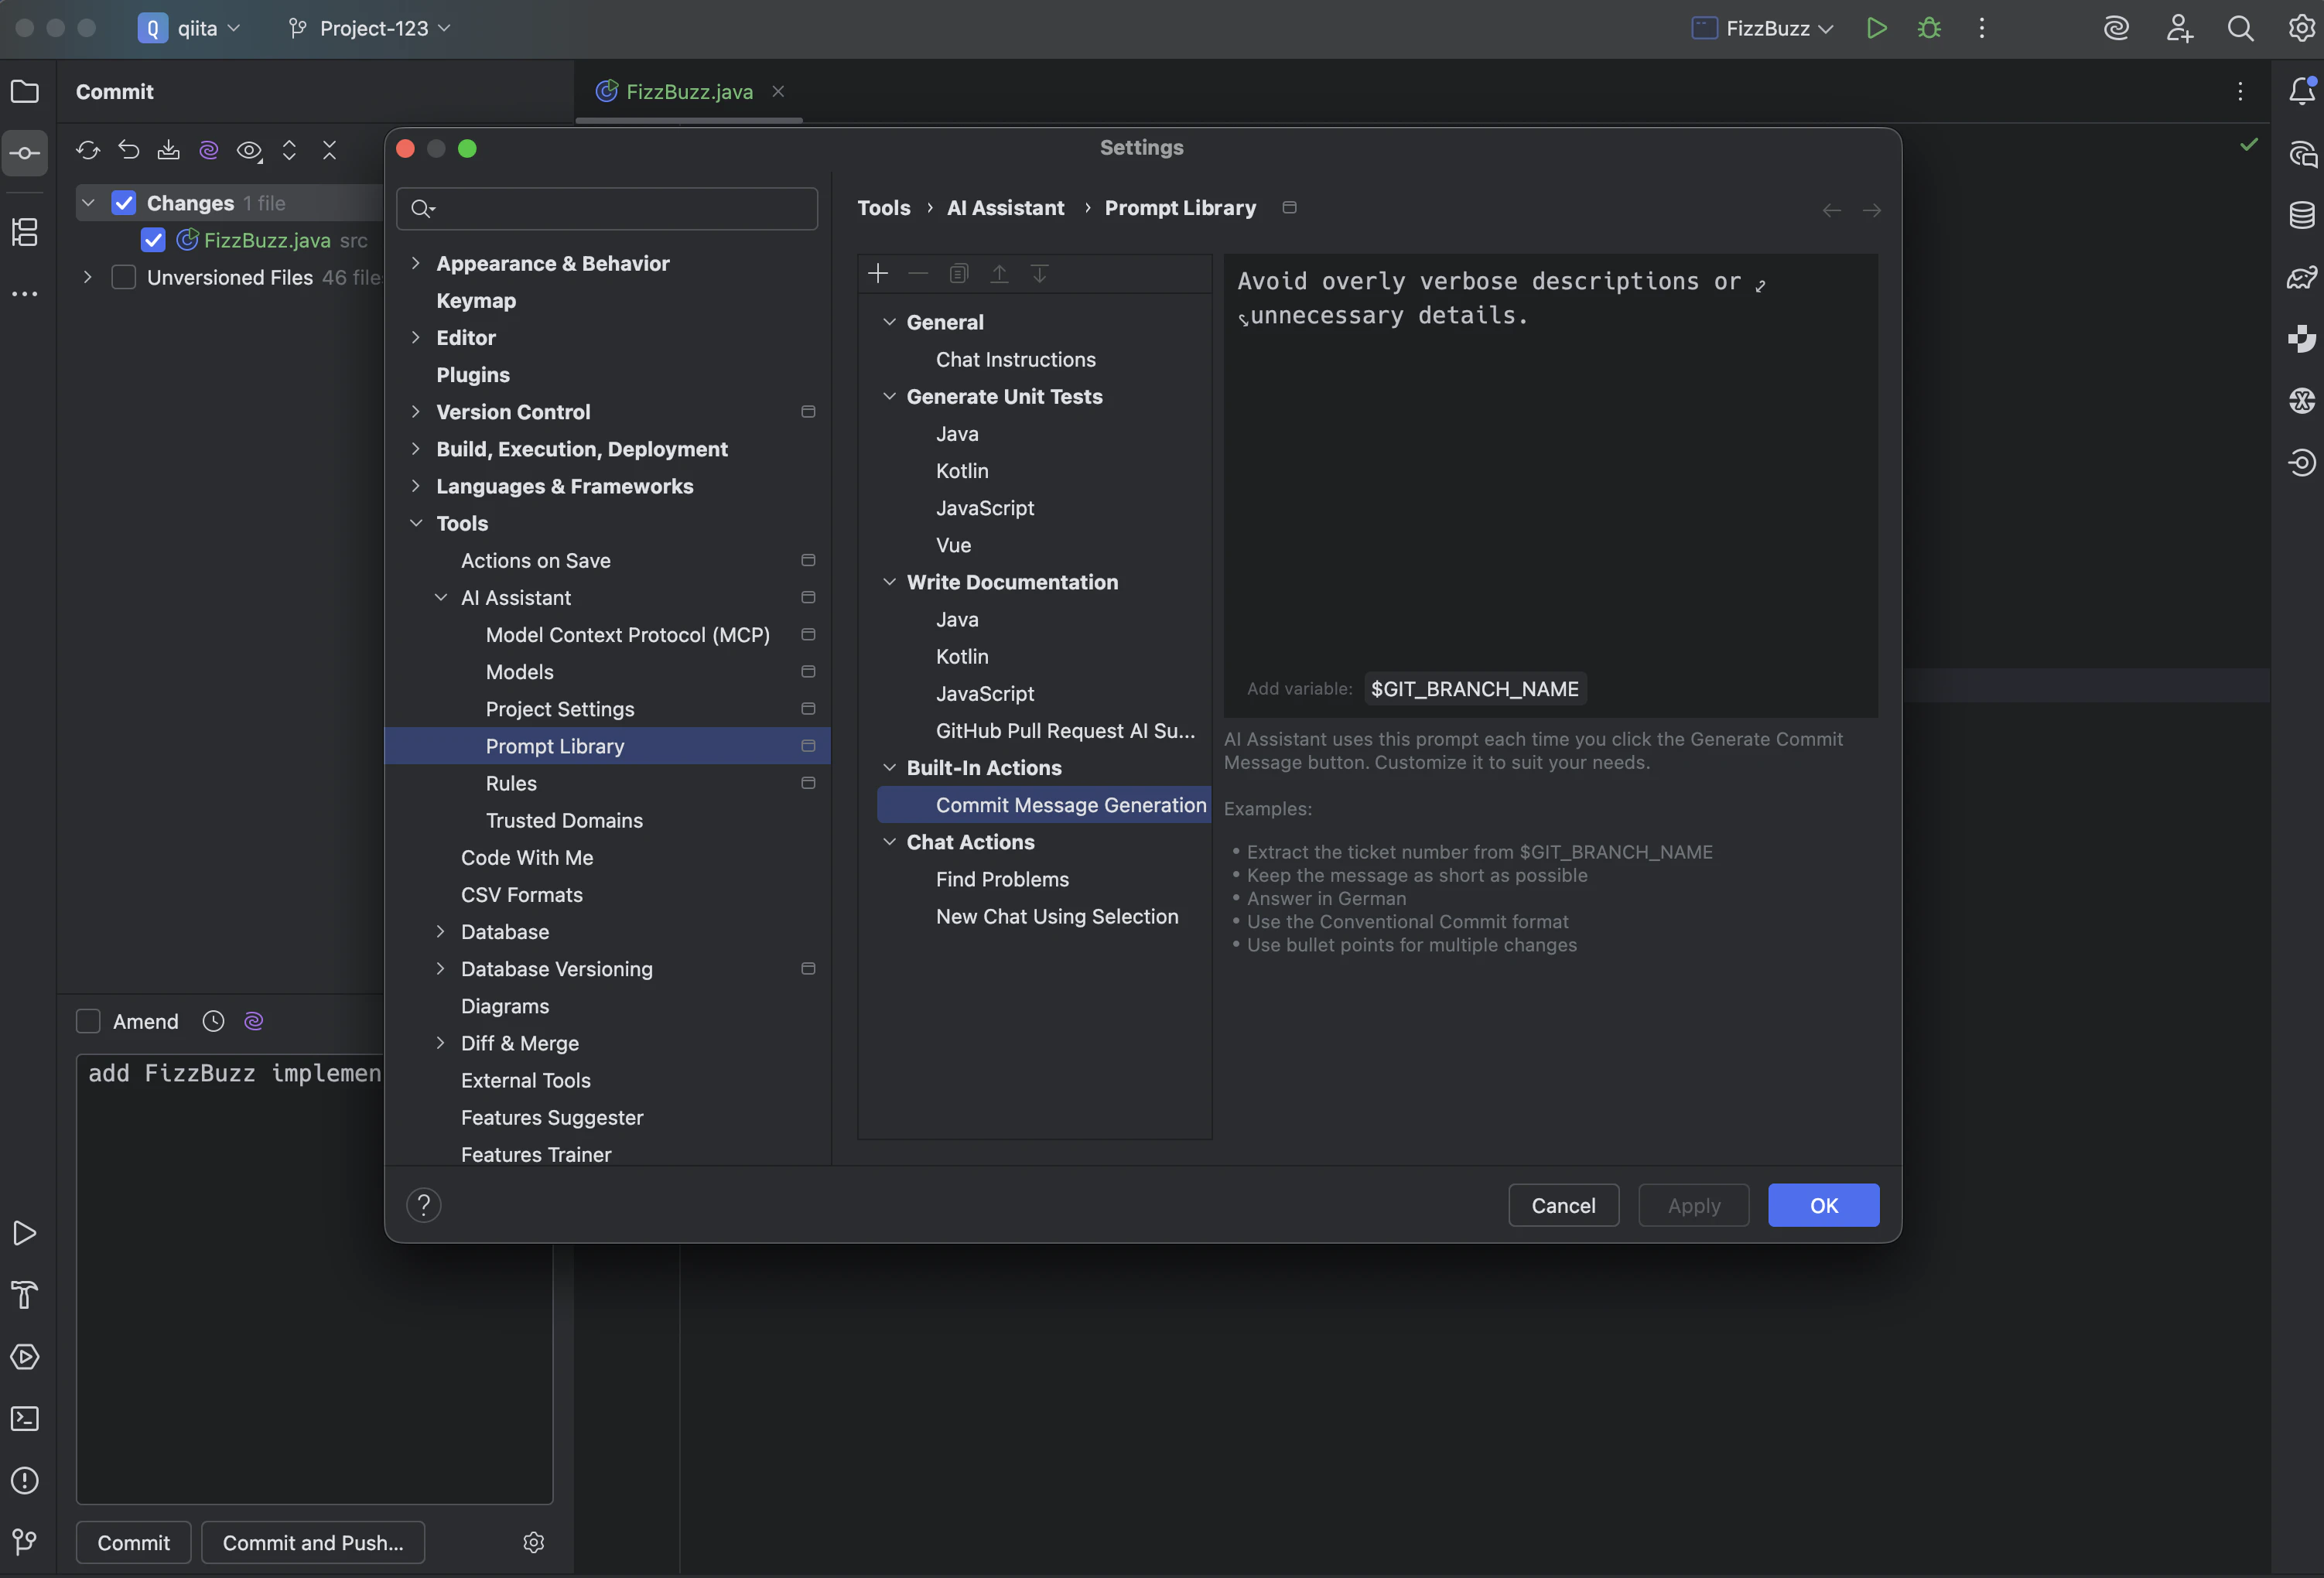This screenshot has height=1578, width=2324.
Task: Click the commit options gear icon
Action: pyautogui.click(x=533, y=1542)
